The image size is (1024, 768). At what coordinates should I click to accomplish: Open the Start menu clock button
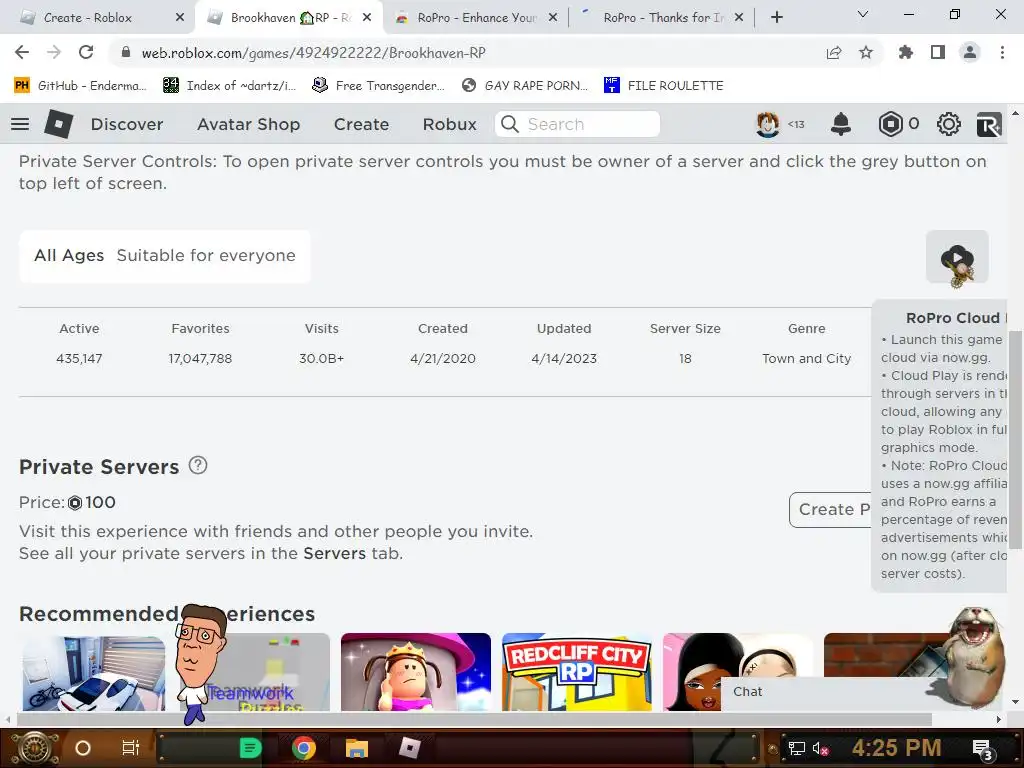pyautogui.click(x=35, y=748)
